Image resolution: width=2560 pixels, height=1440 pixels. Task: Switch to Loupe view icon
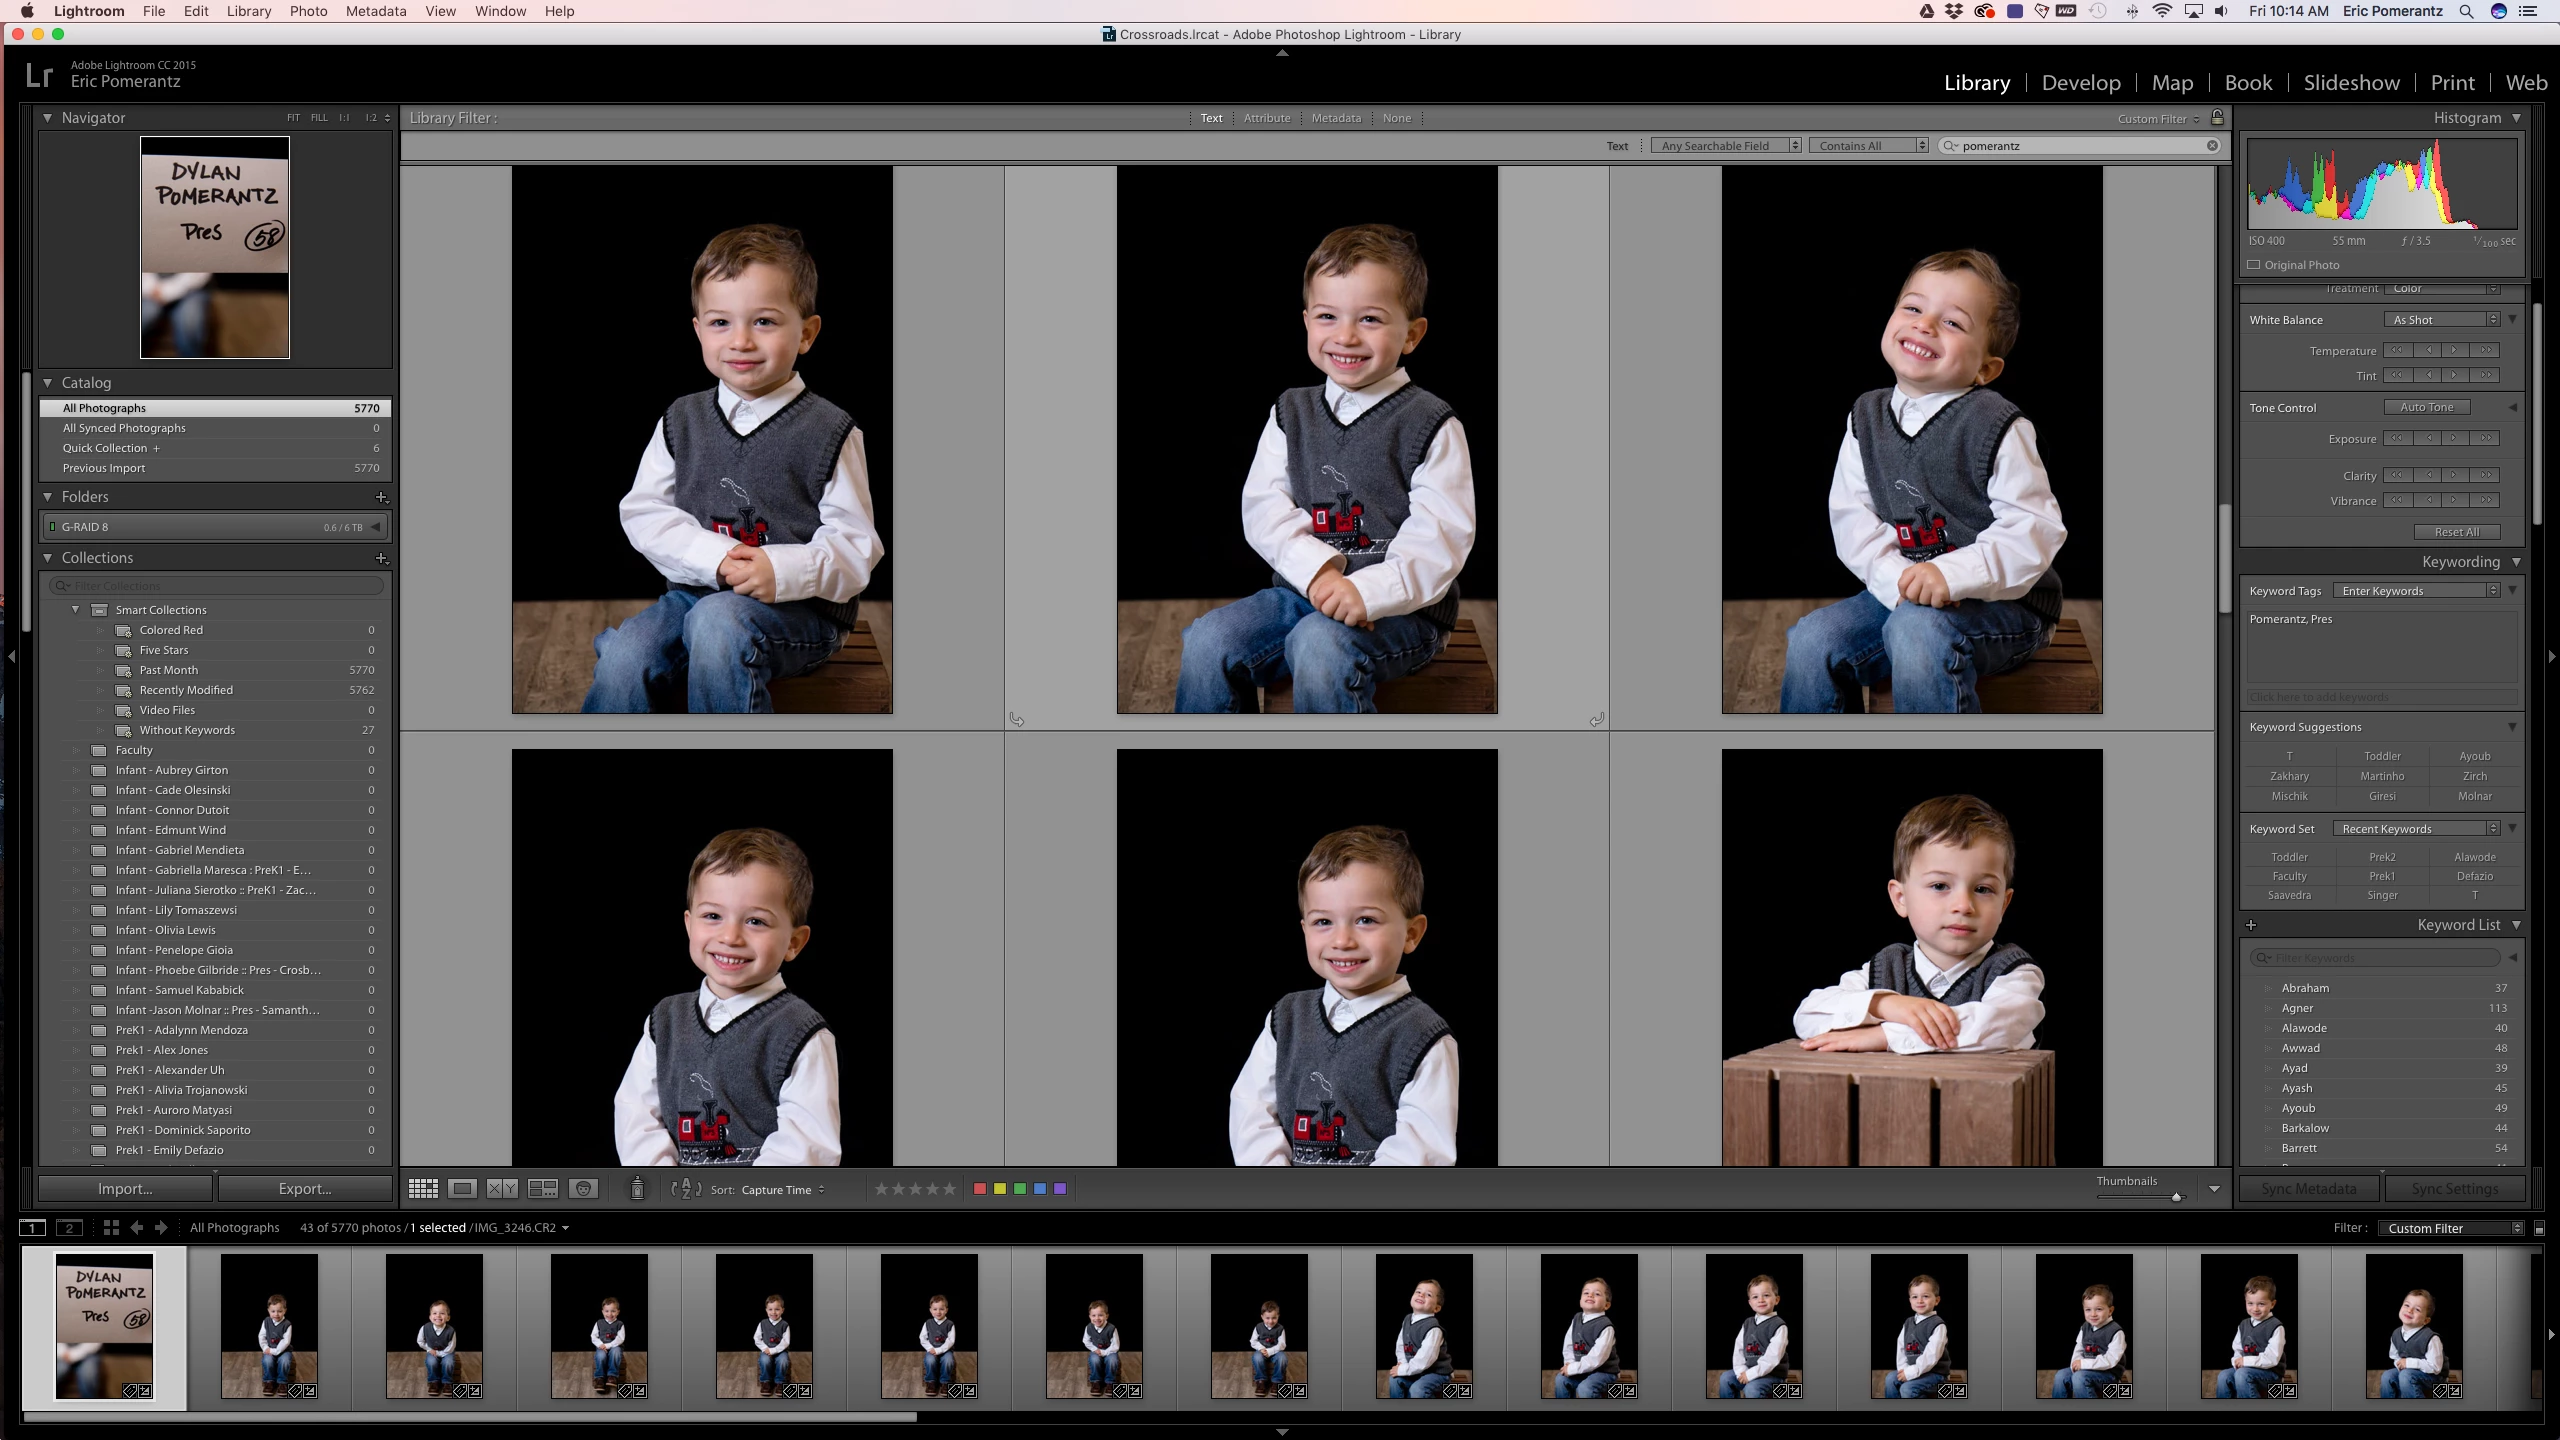(x=462, y=1189)
